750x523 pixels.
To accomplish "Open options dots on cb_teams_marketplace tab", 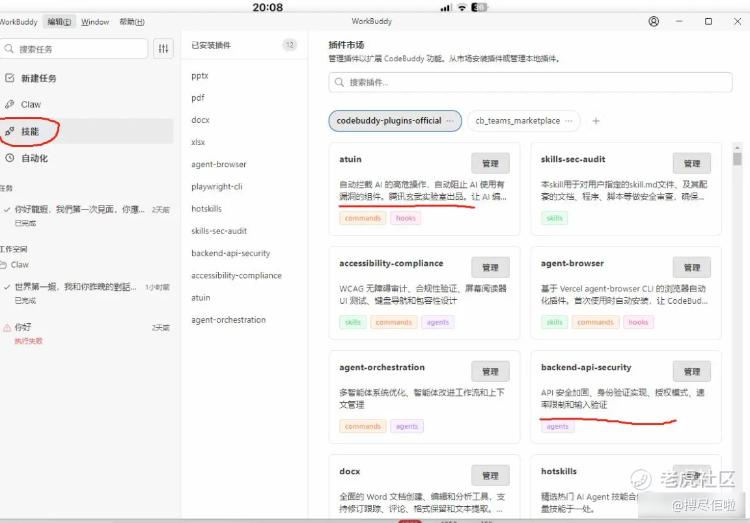I will click(x=569, y=121).
